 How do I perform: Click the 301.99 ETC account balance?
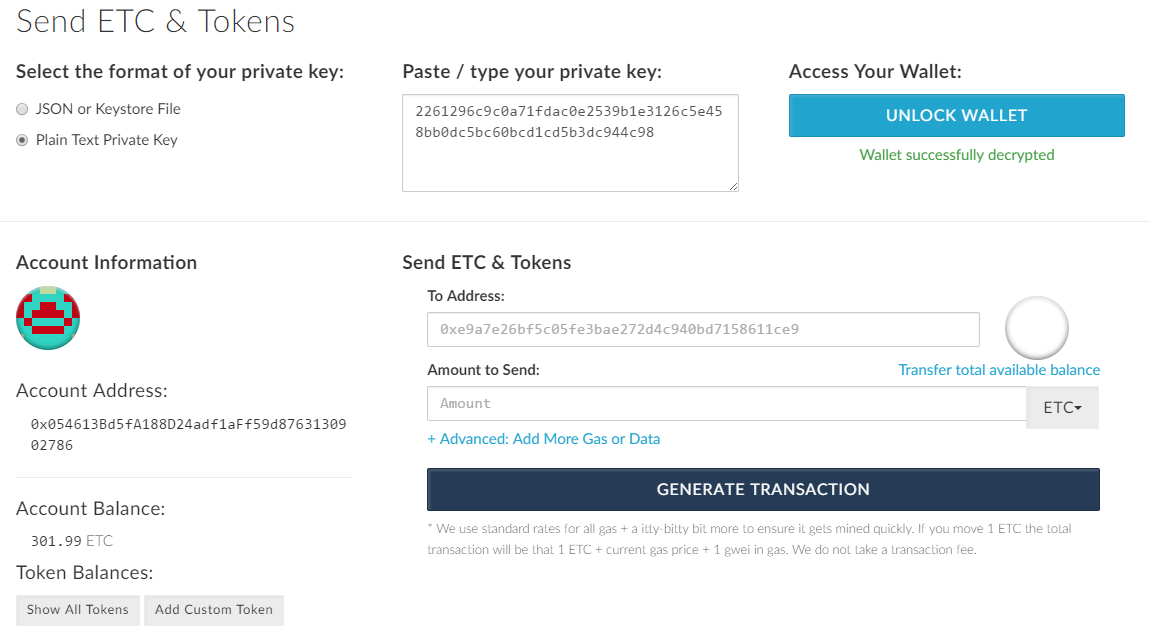[71, 541]
